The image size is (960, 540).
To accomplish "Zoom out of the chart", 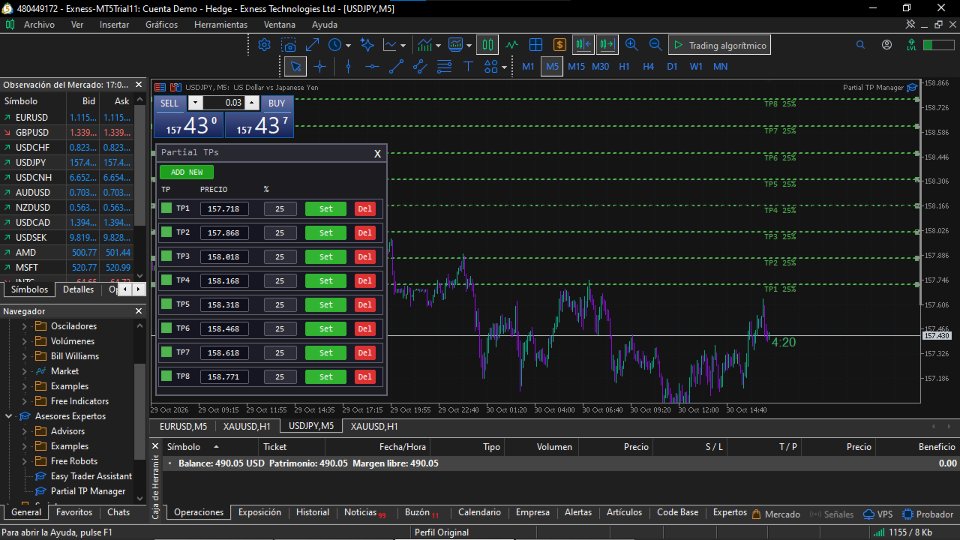I will [x=655, y=45].
